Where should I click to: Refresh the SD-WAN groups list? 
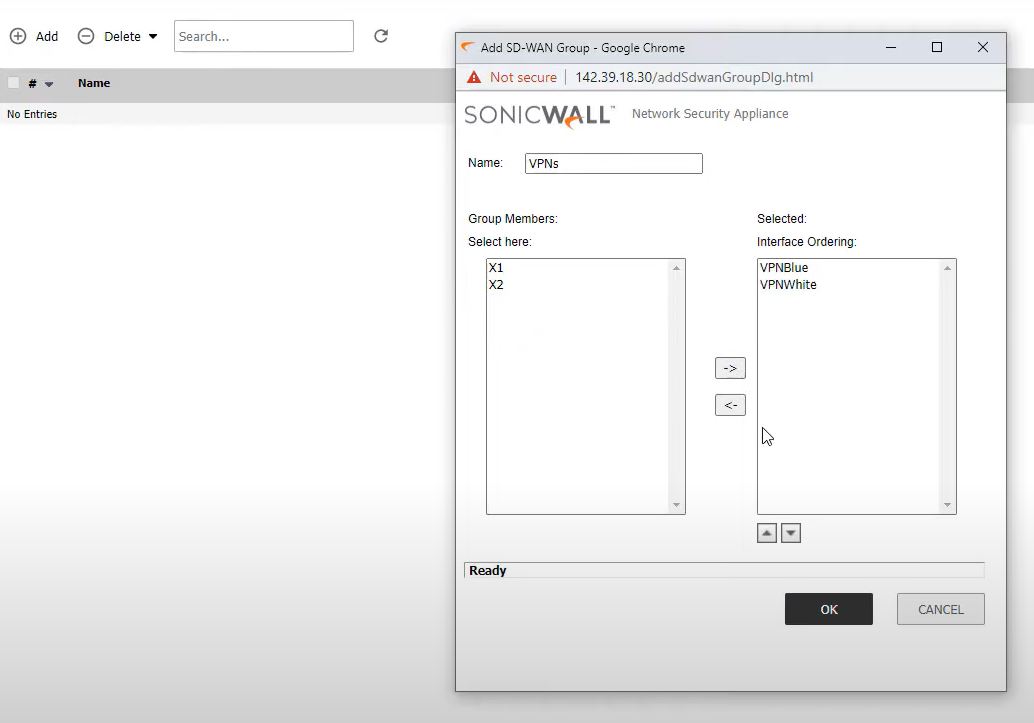(x=381, y=36)
